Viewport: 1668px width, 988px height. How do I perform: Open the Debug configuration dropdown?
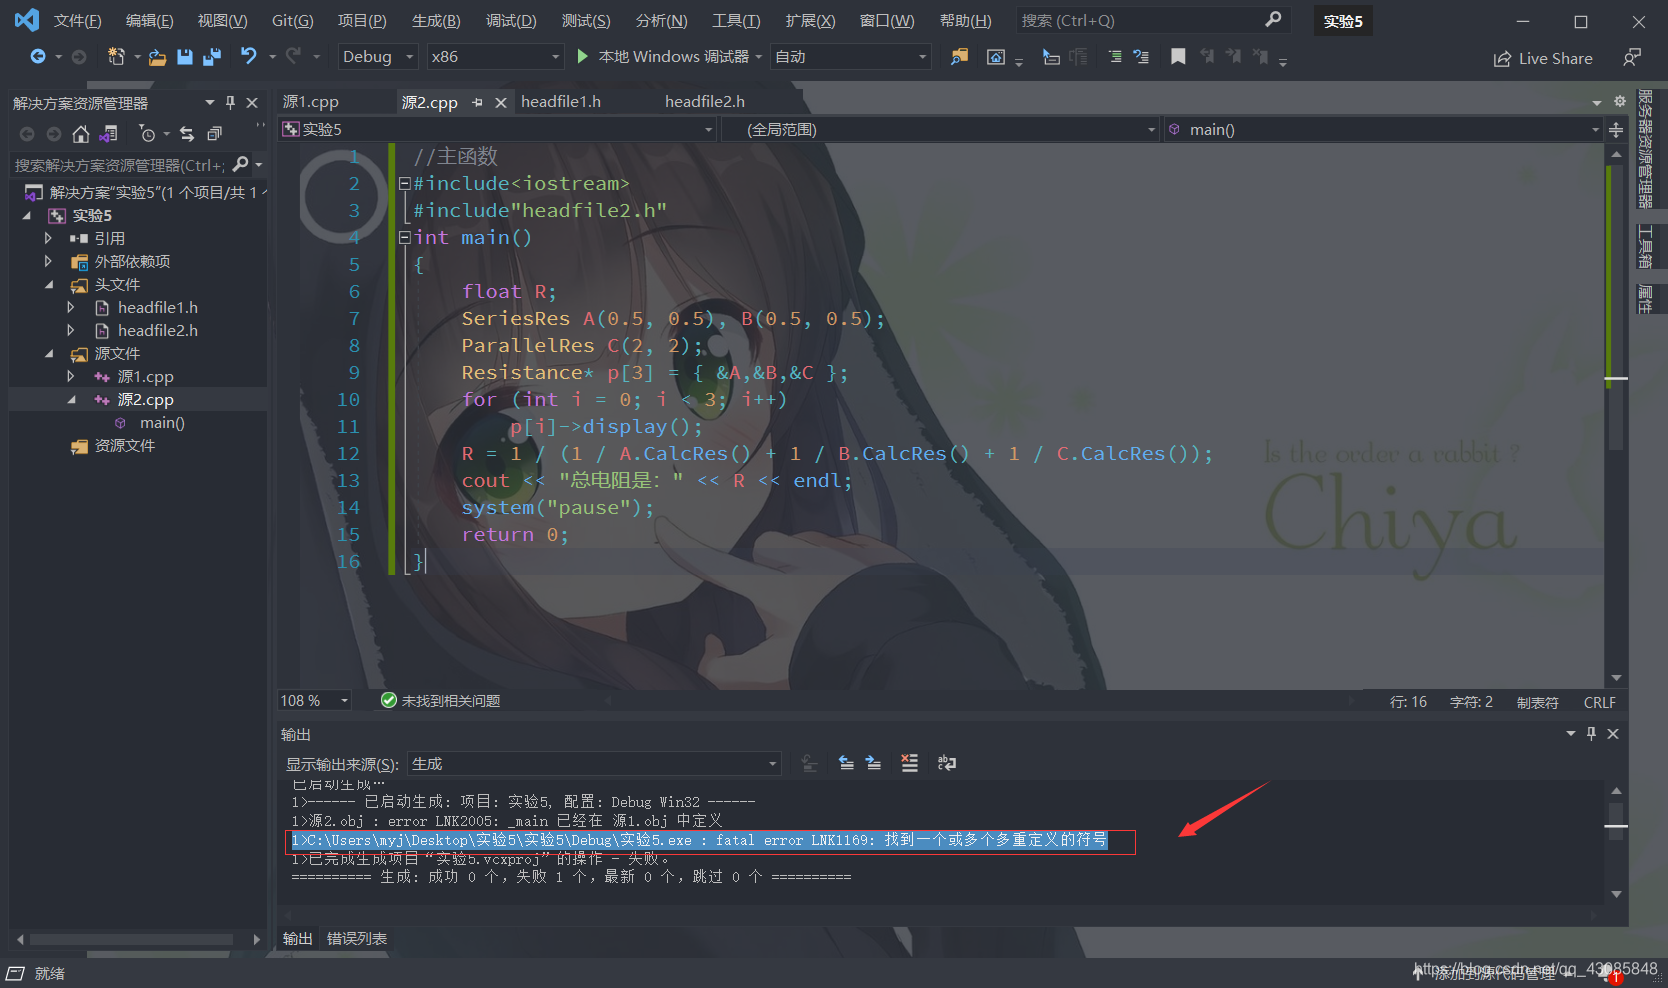click(377, 57)
